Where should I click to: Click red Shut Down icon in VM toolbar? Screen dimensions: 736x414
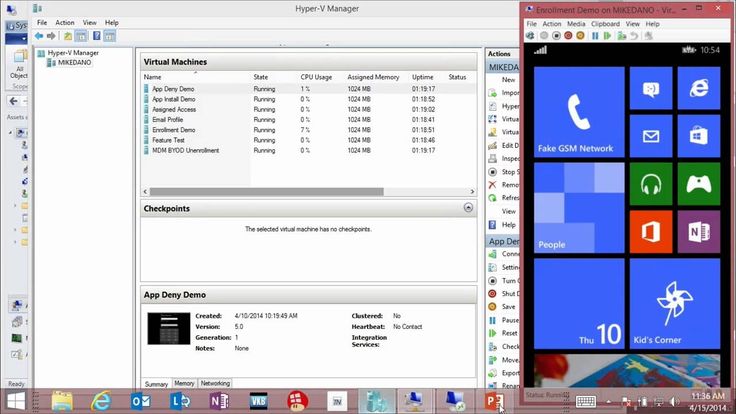pos(568,36)
